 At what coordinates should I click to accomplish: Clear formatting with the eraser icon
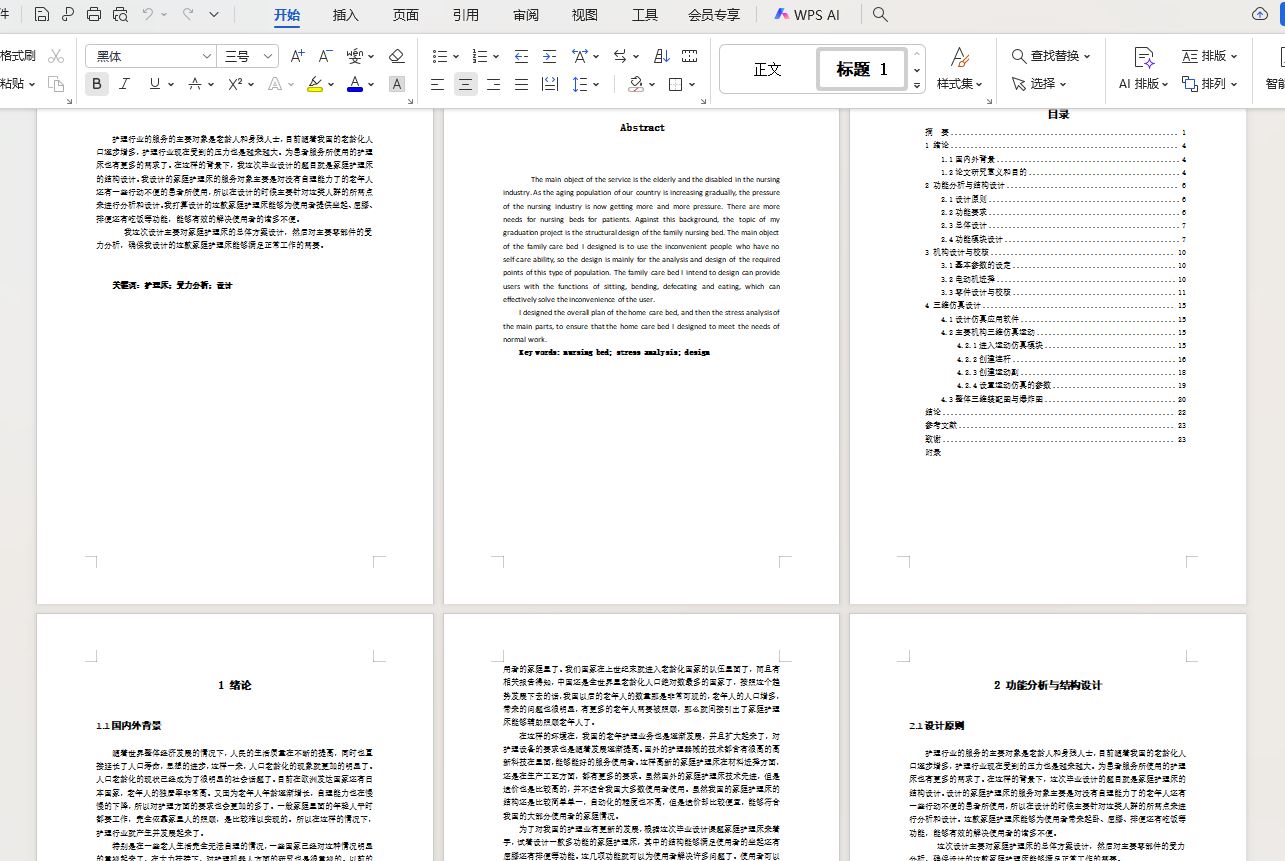[397, 56]
